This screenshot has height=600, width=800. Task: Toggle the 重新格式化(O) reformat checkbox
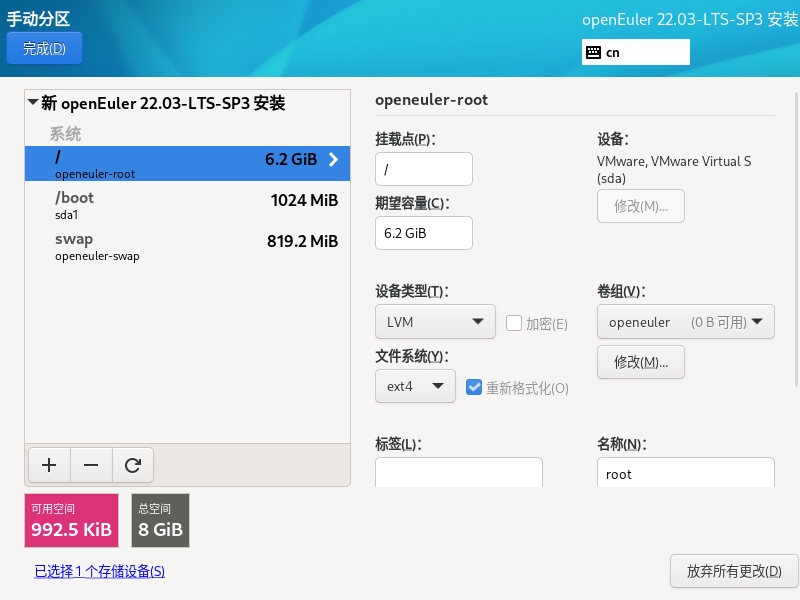[x=474, y=387]
